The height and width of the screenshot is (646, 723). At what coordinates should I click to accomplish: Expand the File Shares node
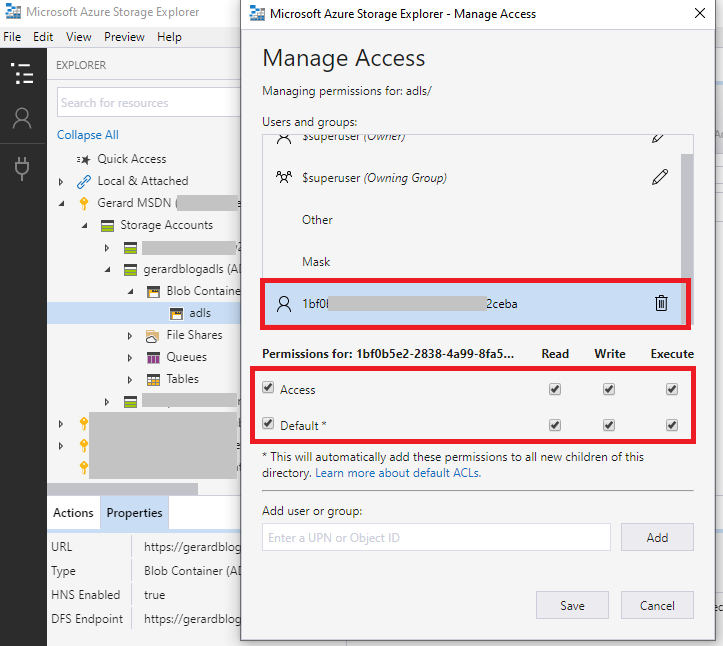(x=130, y=336)
